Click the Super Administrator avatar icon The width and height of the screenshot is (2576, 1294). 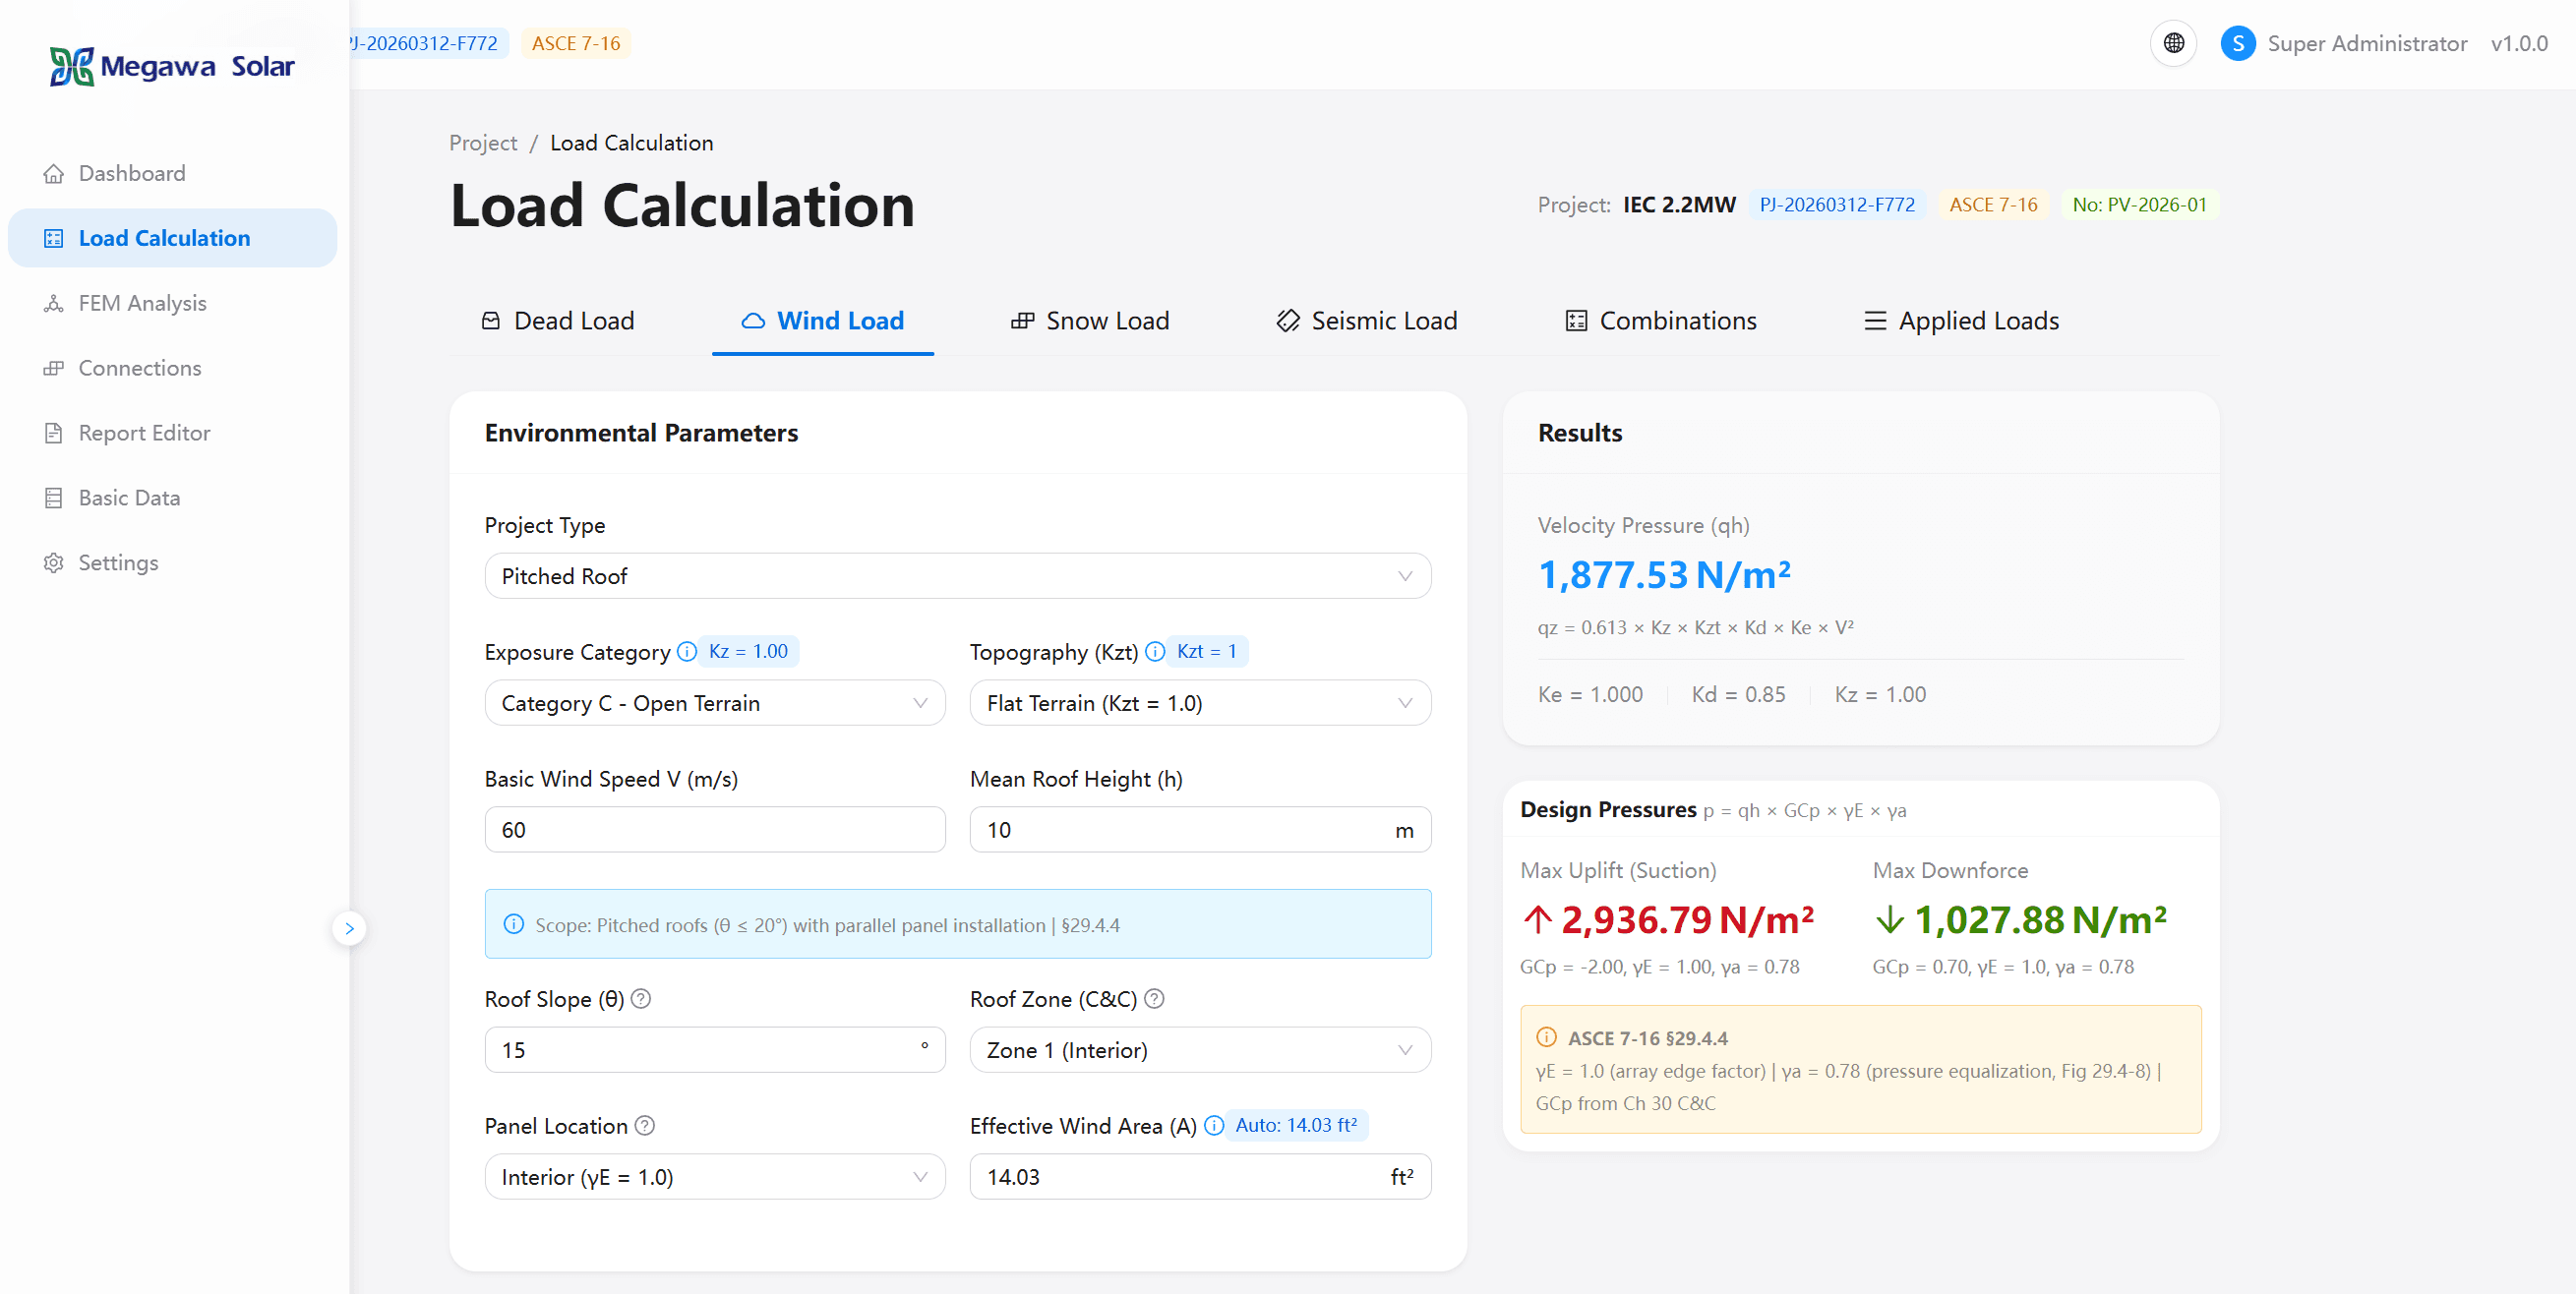pyautogui.click(x=2237, y=43)
